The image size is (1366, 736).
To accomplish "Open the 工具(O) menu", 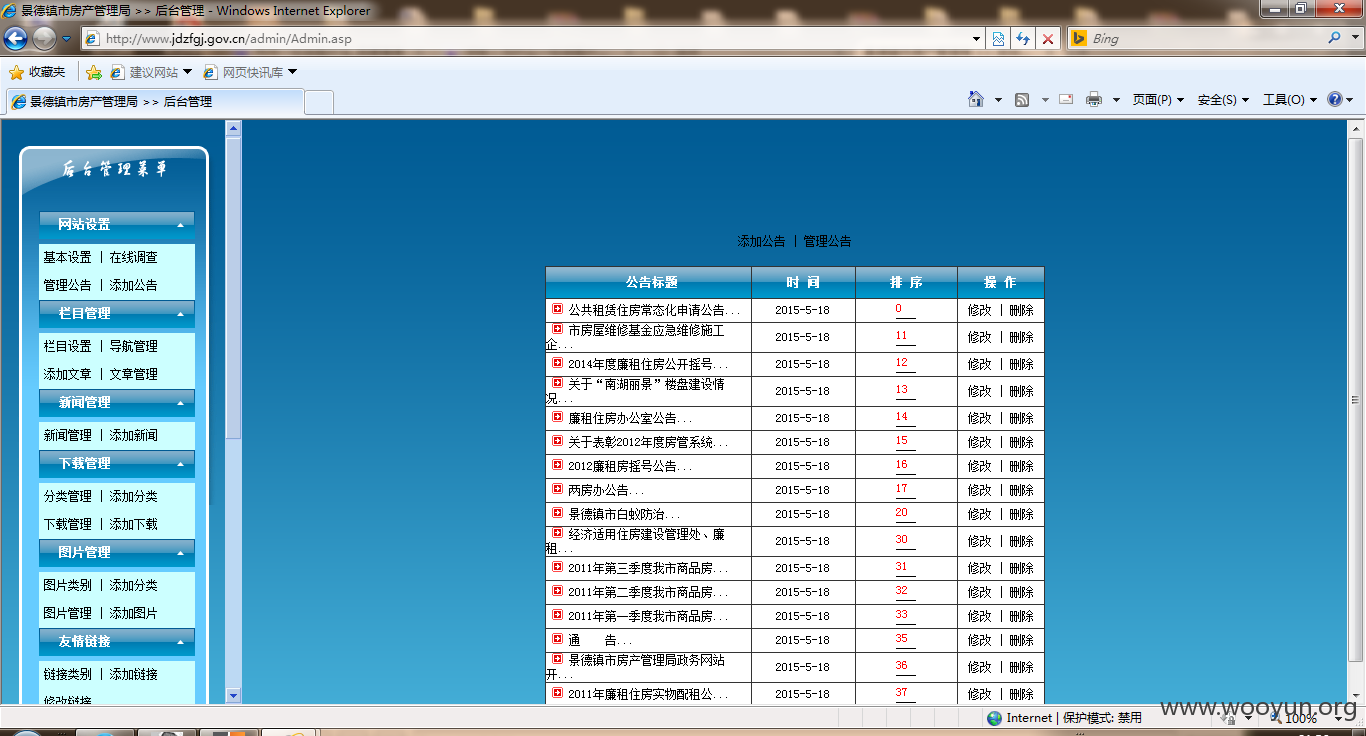I will click(x=1290, y=100).
